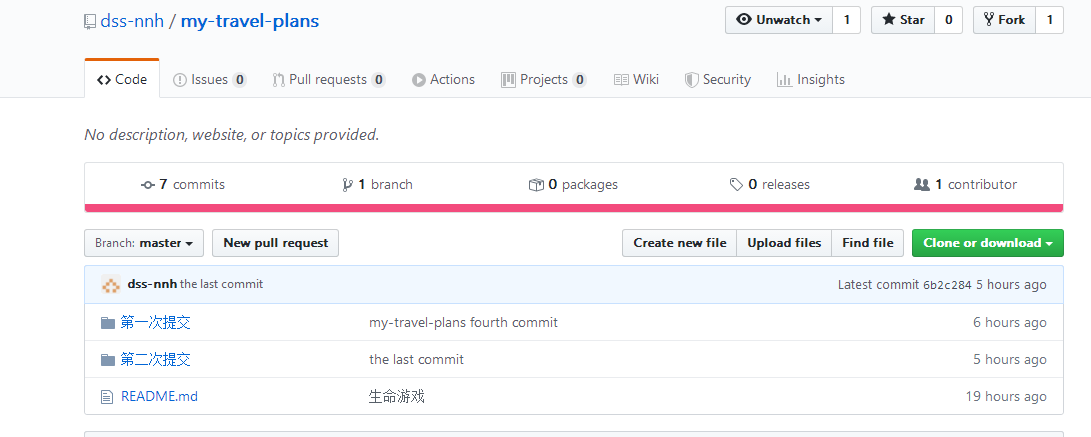Expand the Branch: master selector
Screen dimensions: 1091x437
pyautogui.click(x=144, y=243)
